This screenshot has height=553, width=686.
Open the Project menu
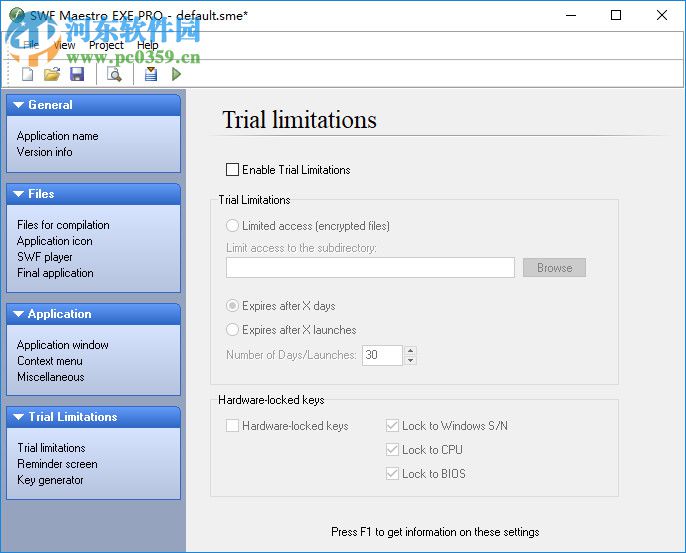tap(106, 45)
